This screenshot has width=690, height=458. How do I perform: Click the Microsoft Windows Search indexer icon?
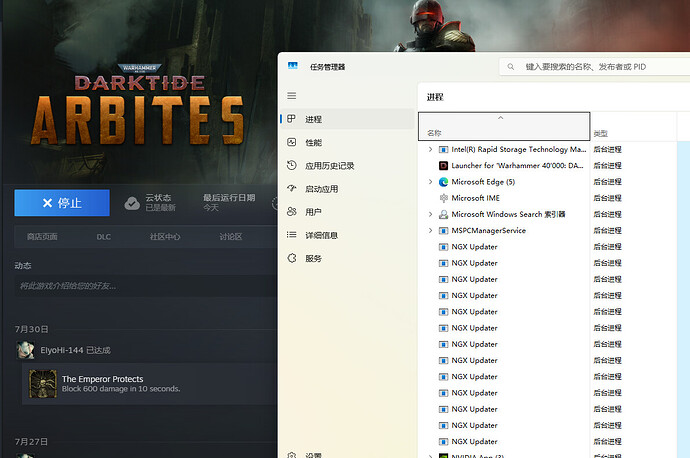pyautogui.click(x=444, y=214)
